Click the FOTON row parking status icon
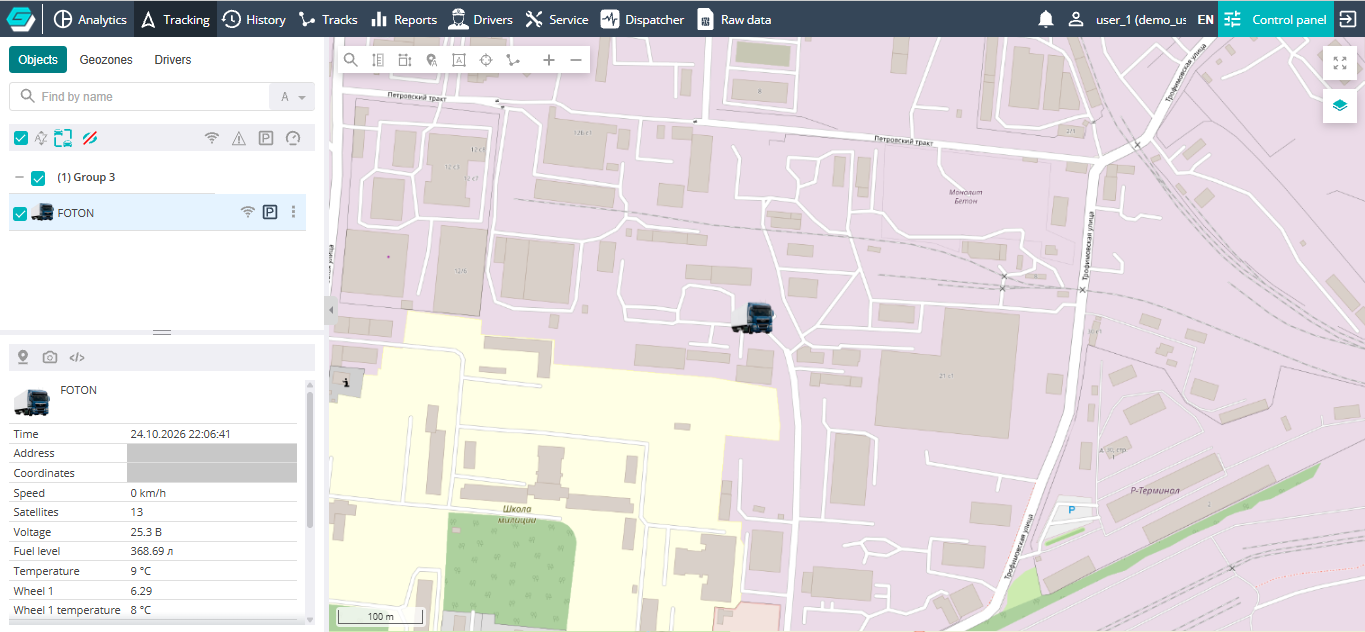This screenshot has height=632, width=1365. pos(270,212)
